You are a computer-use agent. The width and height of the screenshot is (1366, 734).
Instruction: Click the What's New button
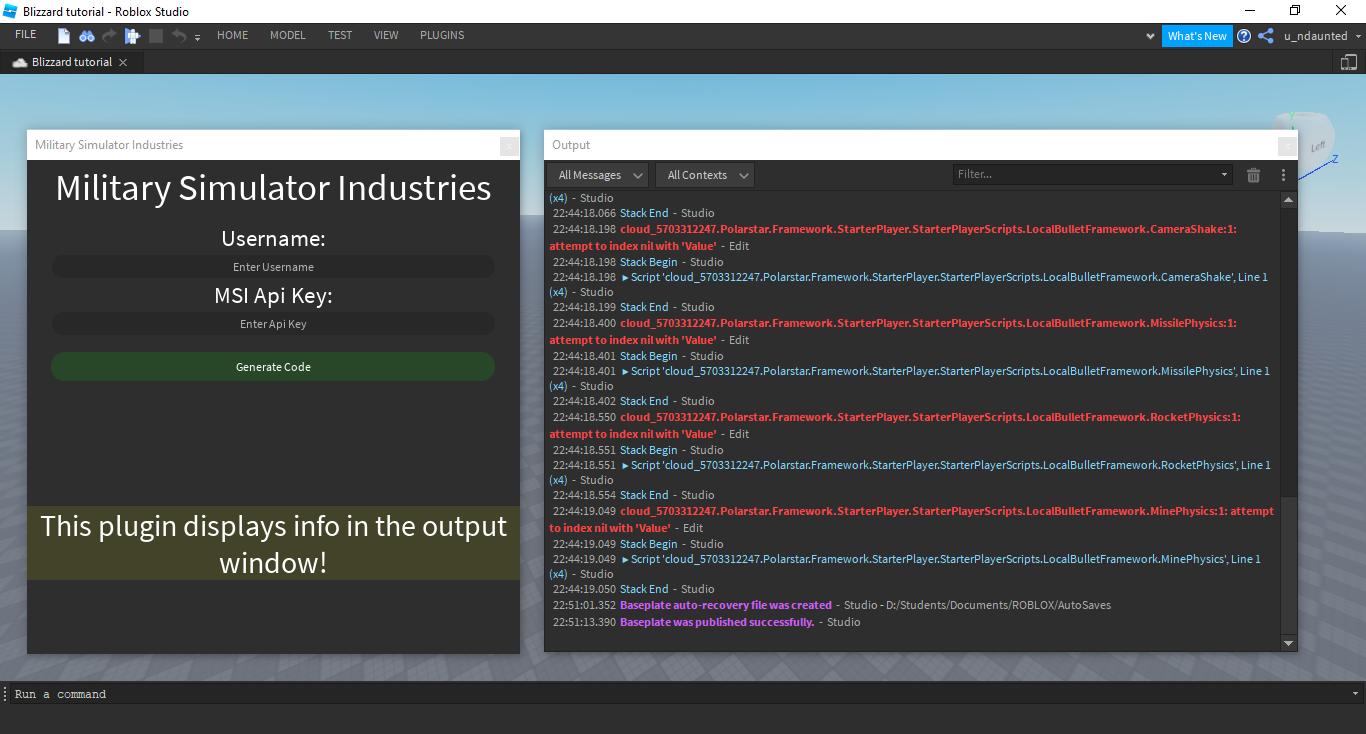[x=1197, y=36]
